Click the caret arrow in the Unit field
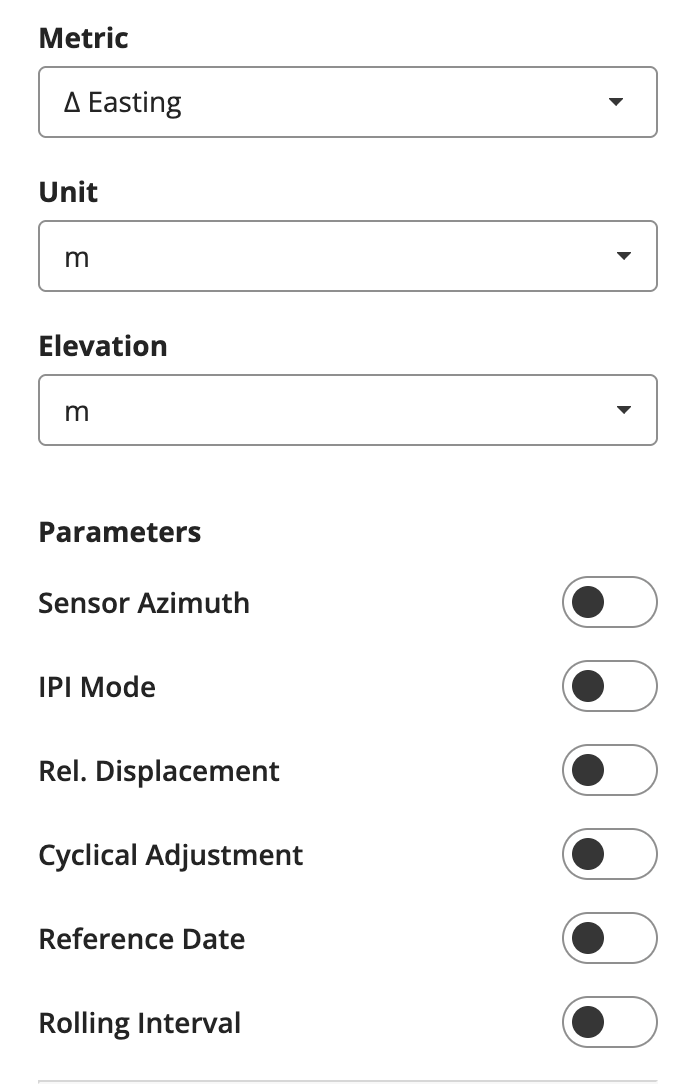Viewport: 674px width, 1090px height. [x=623, y=256]
